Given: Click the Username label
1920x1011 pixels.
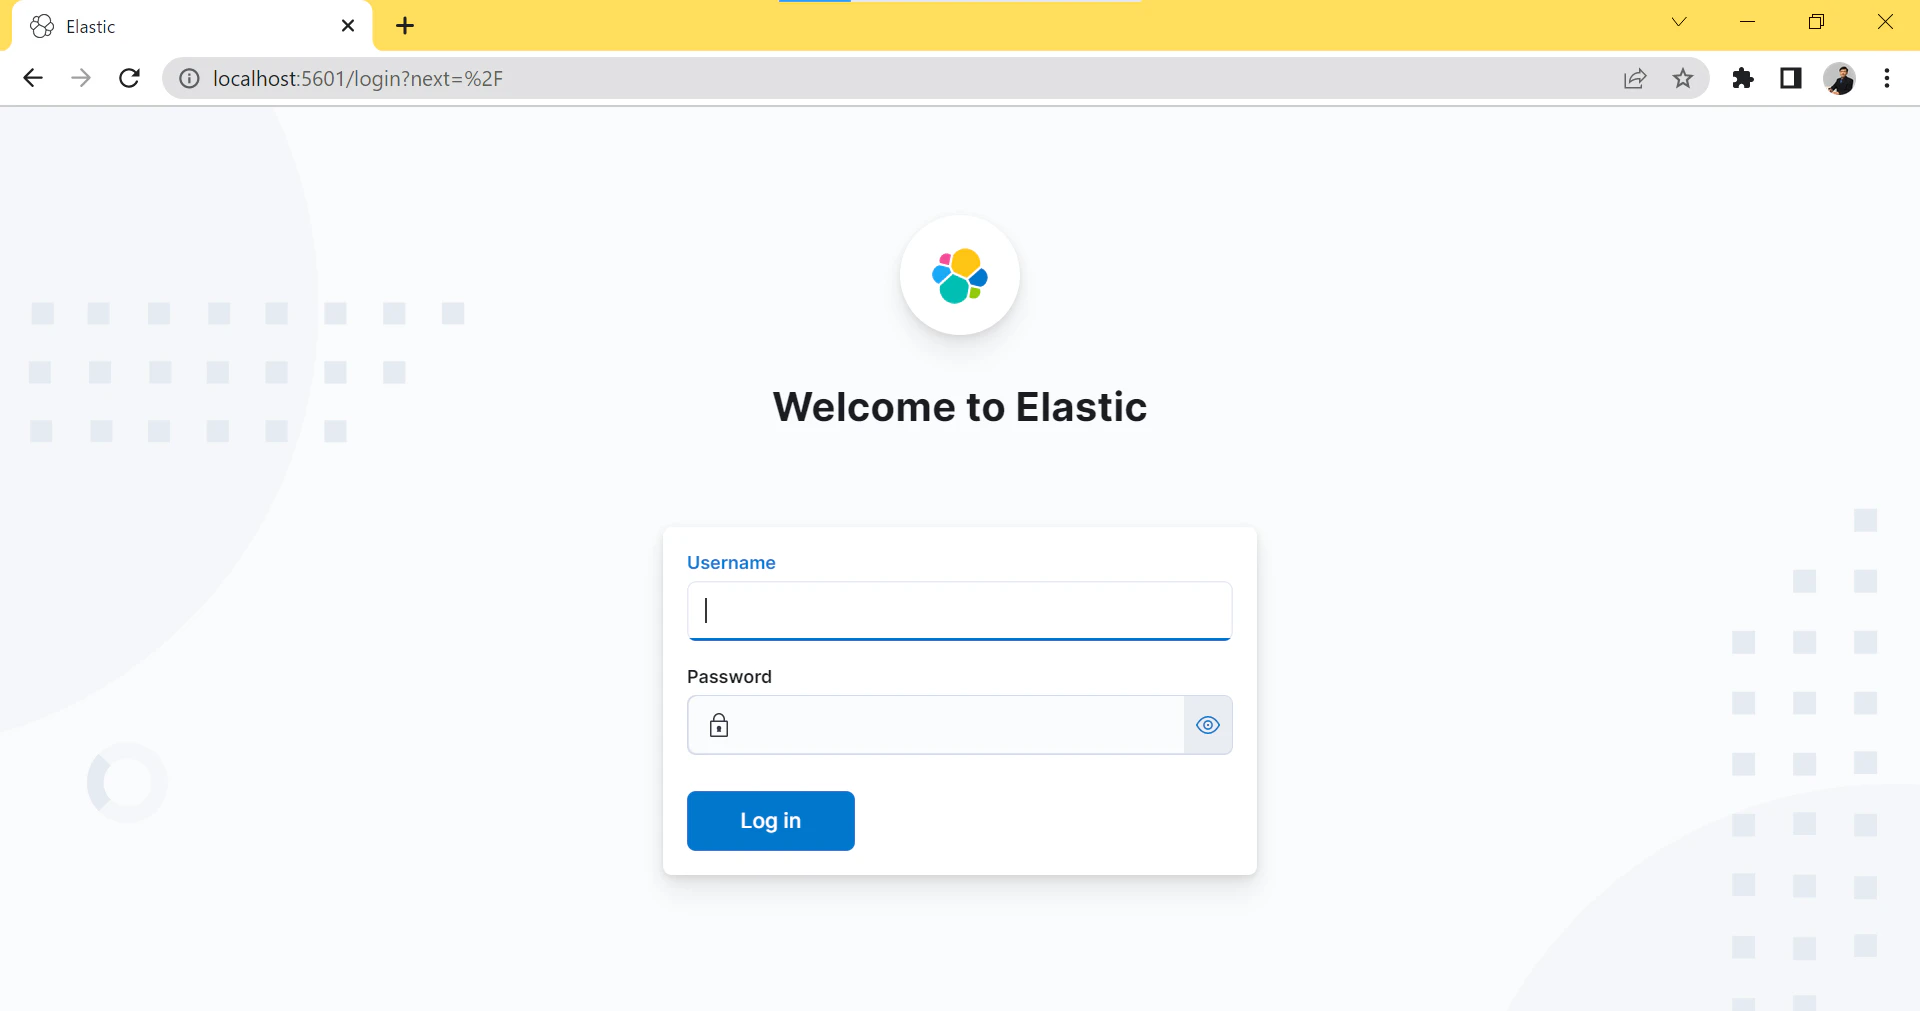Looking at the screenshot, I should coord(731,563).
